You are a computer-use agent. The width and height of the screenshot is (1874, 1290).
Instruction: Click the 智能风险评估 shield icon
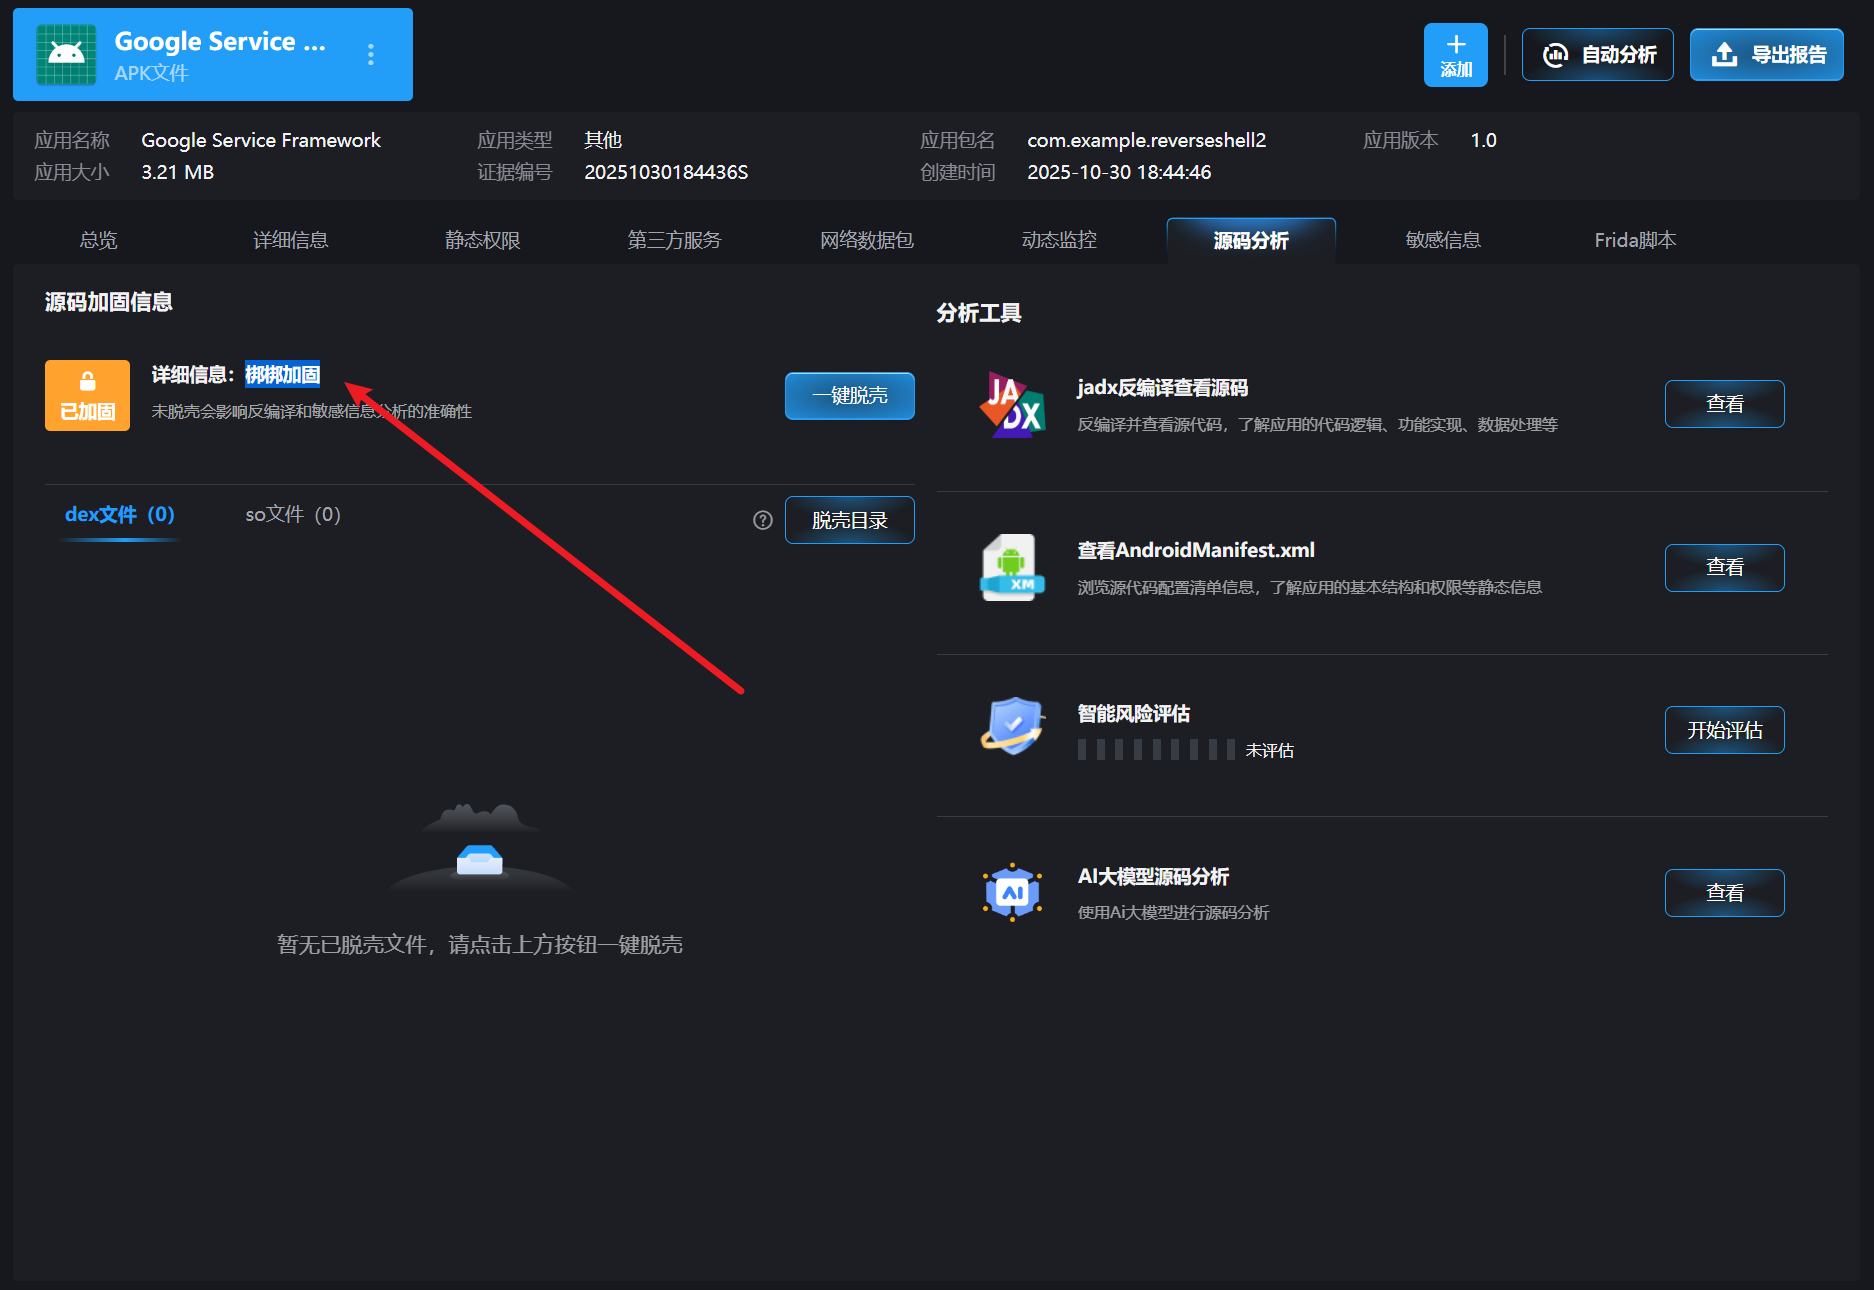tap(1012, 727)
